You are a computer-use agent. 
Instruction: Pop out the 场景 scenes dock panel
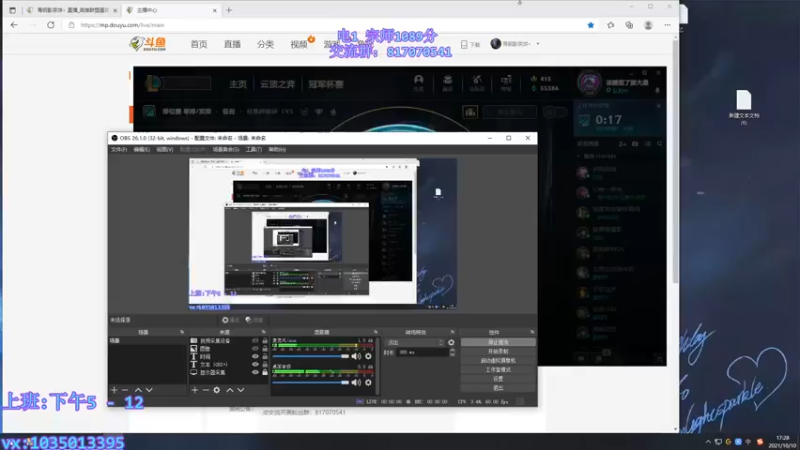(182, 332)
